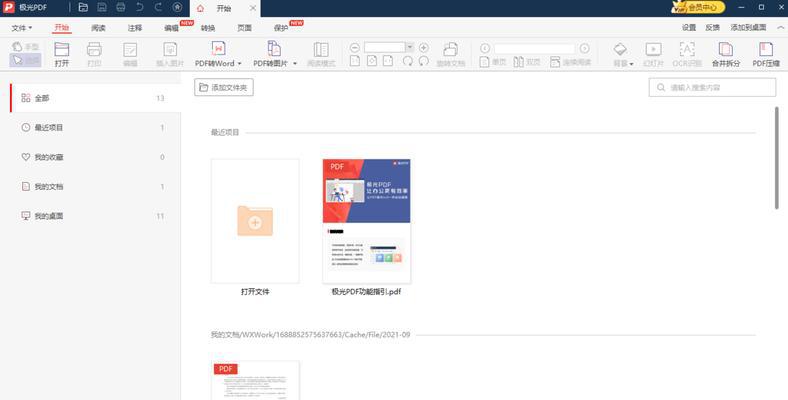The image size is (788, 400).
Task: Select the 手型 (Hand) tool
Action: tap(25, 47)
